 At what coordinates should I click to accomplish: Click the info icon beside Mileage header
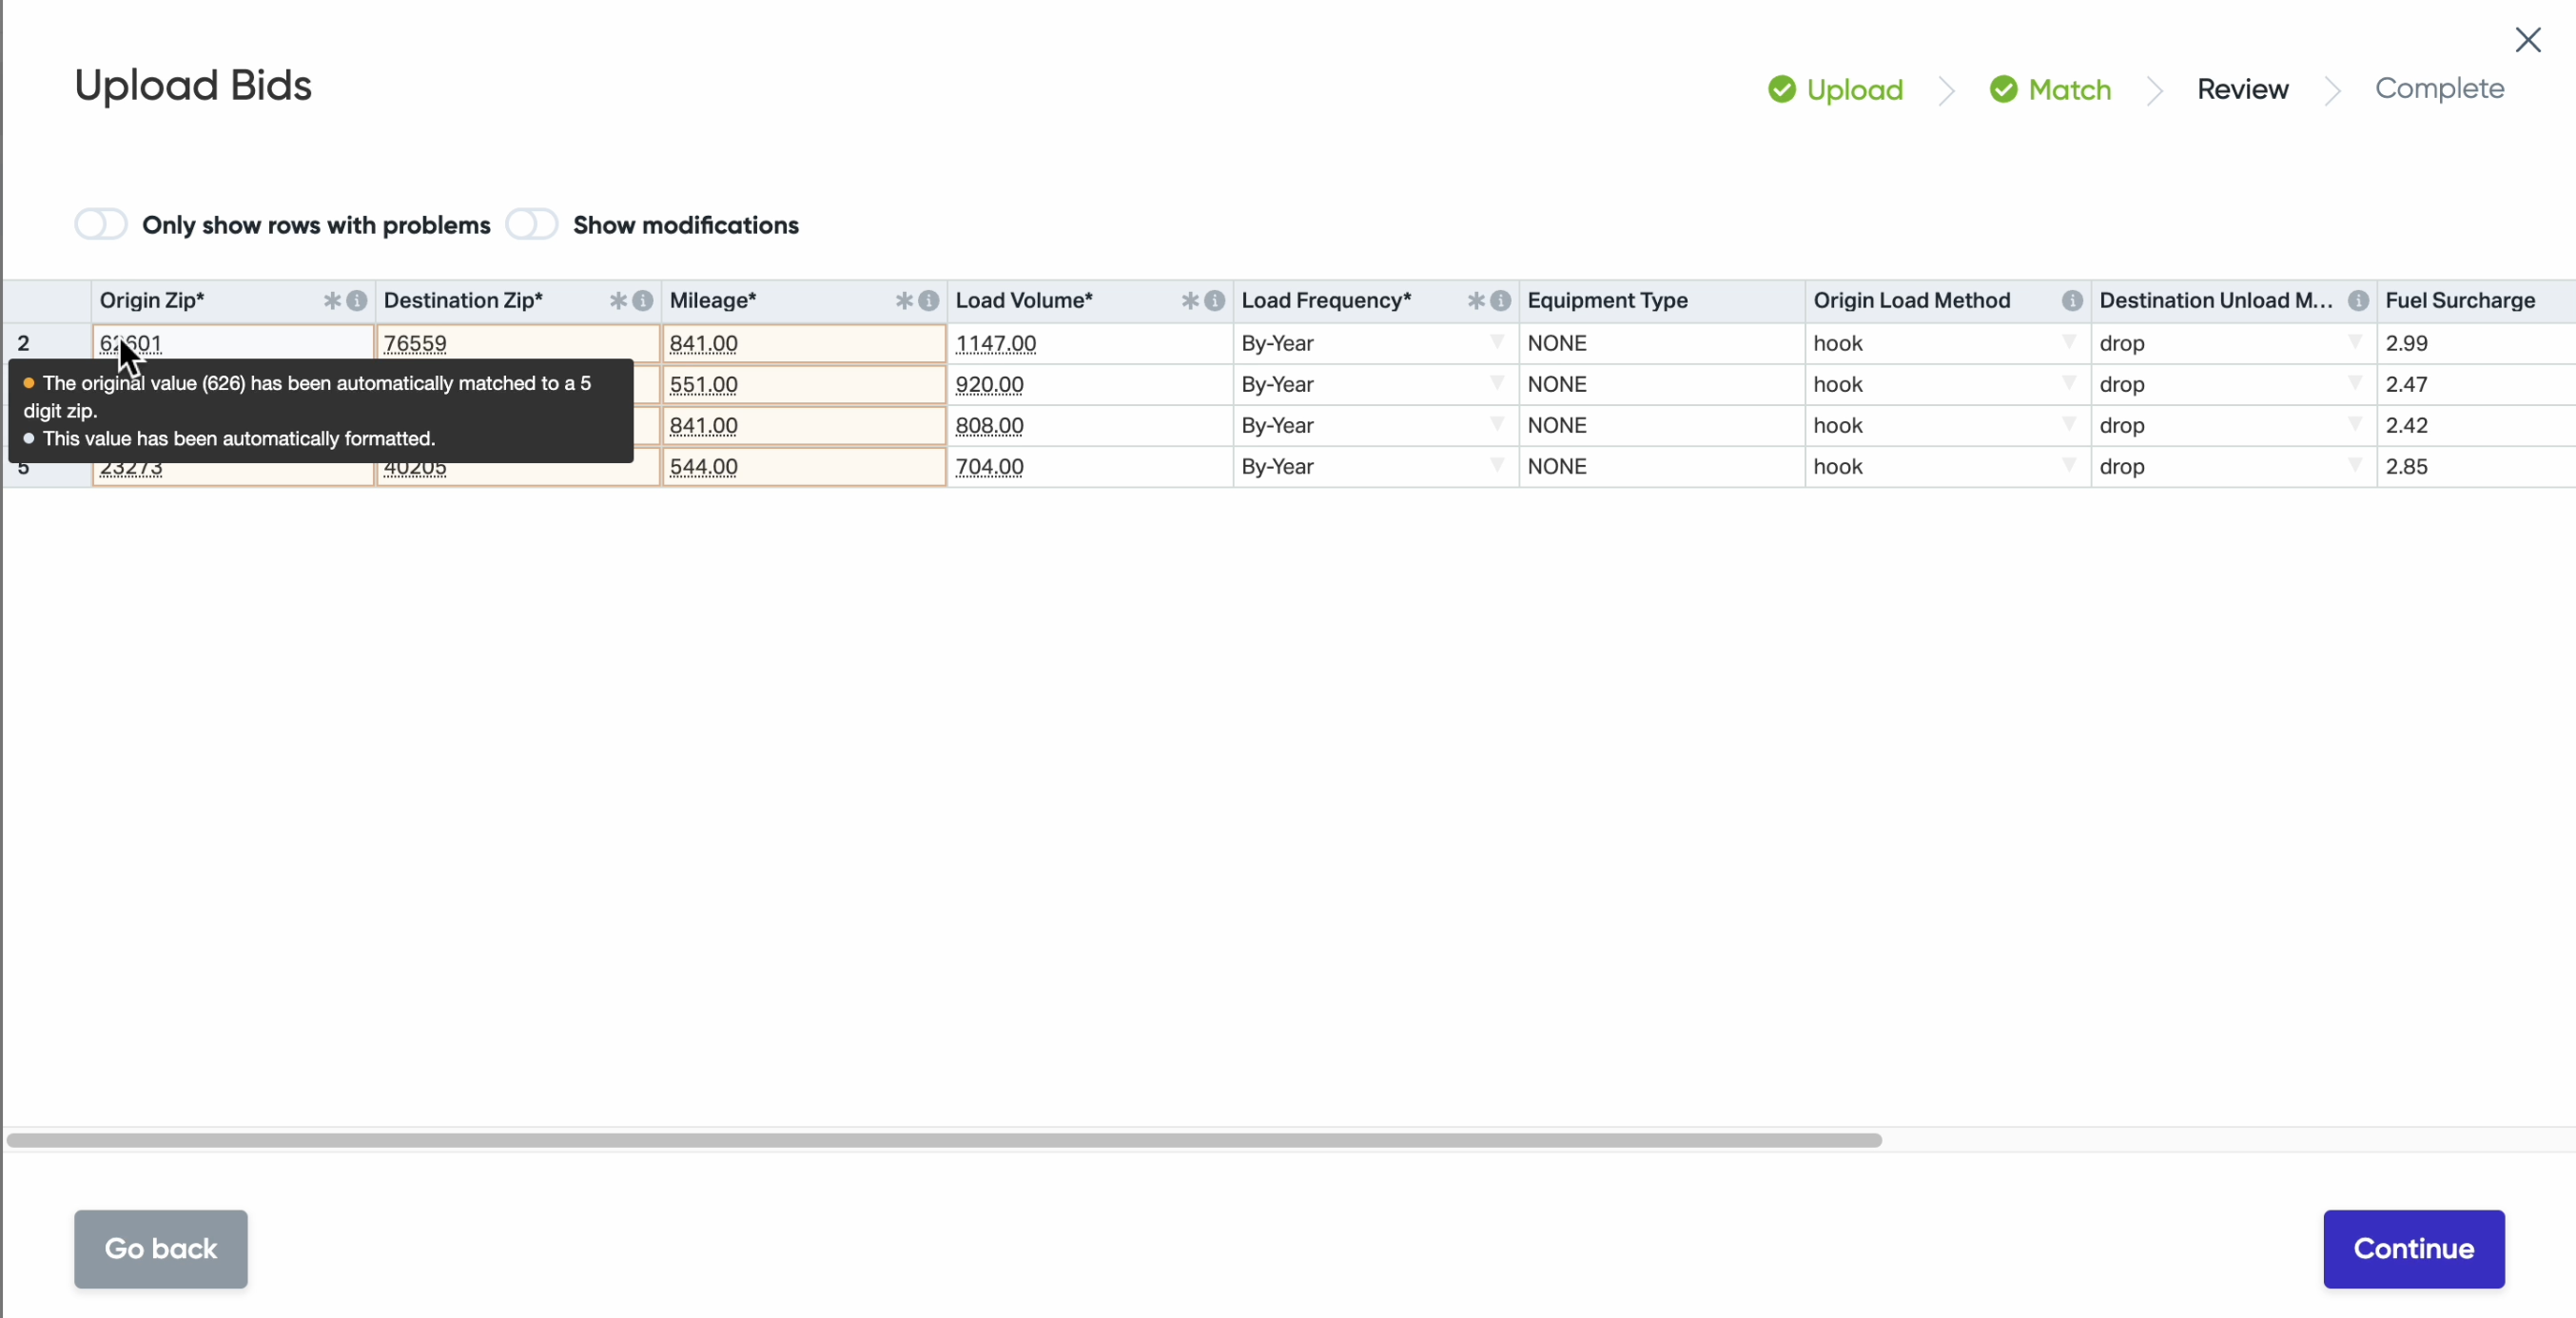click(x=928, y=301)
